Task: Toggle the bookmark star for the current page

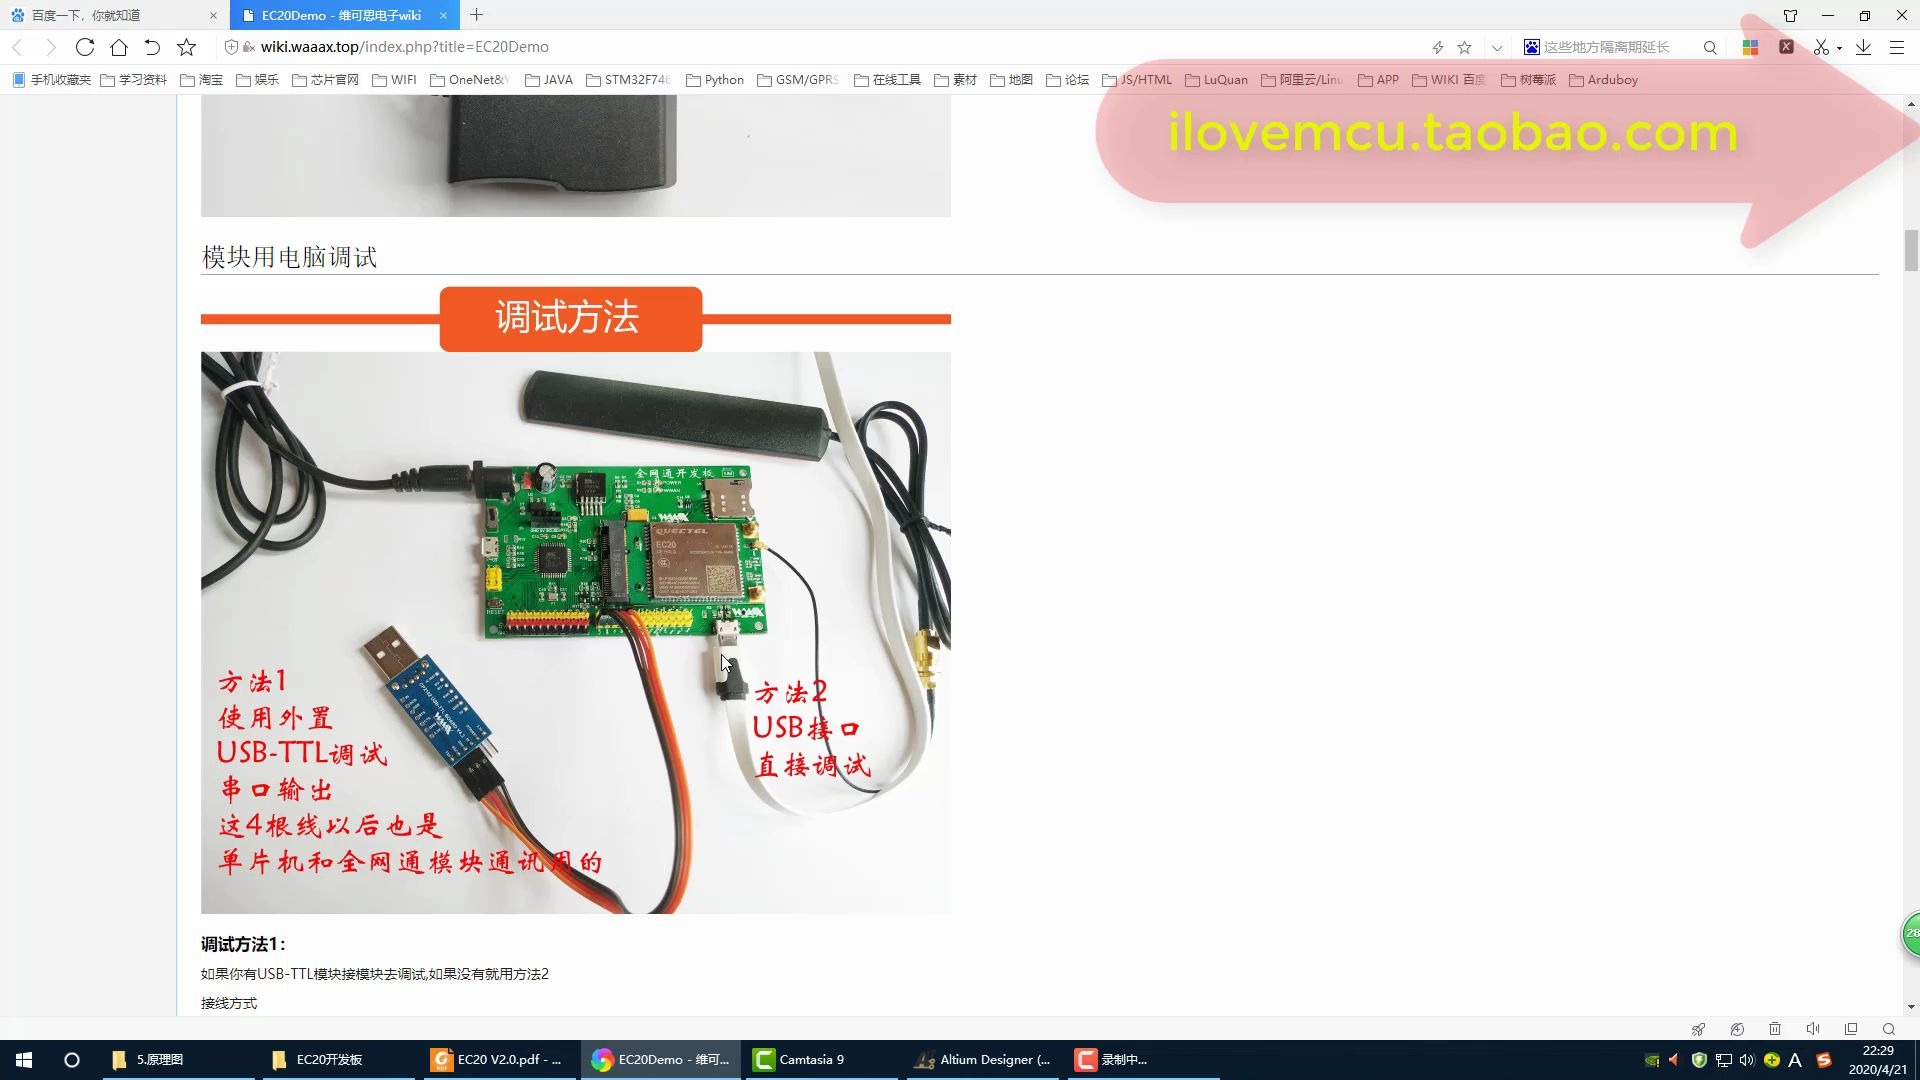Action: 1463,46
